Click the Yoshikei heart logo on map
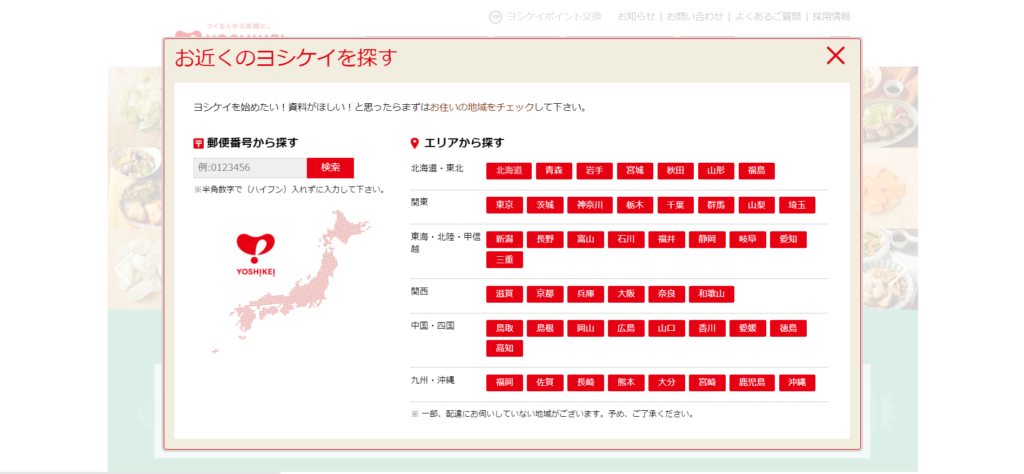This screenshot has height=474, width=1024. [x=256, y=255]
